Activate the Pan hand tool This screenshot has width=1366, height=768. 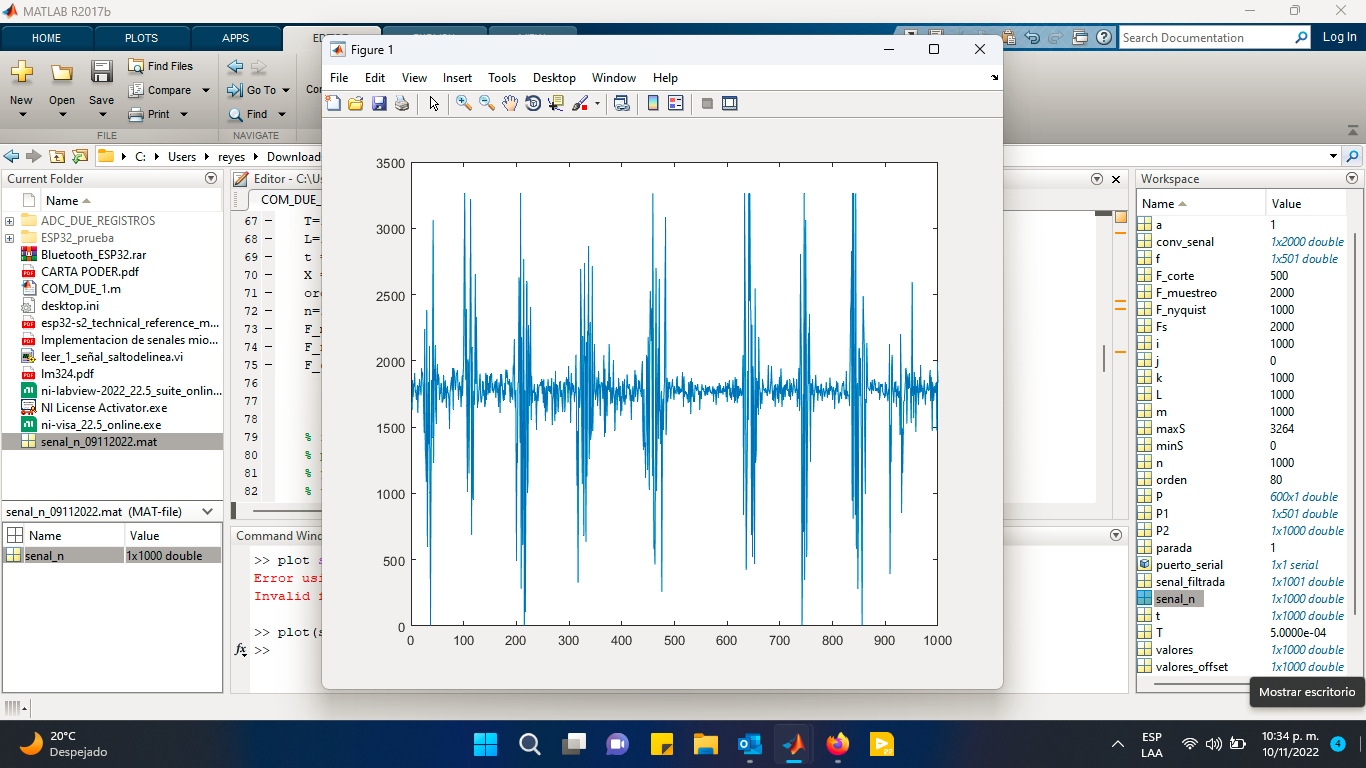[510, 103]
